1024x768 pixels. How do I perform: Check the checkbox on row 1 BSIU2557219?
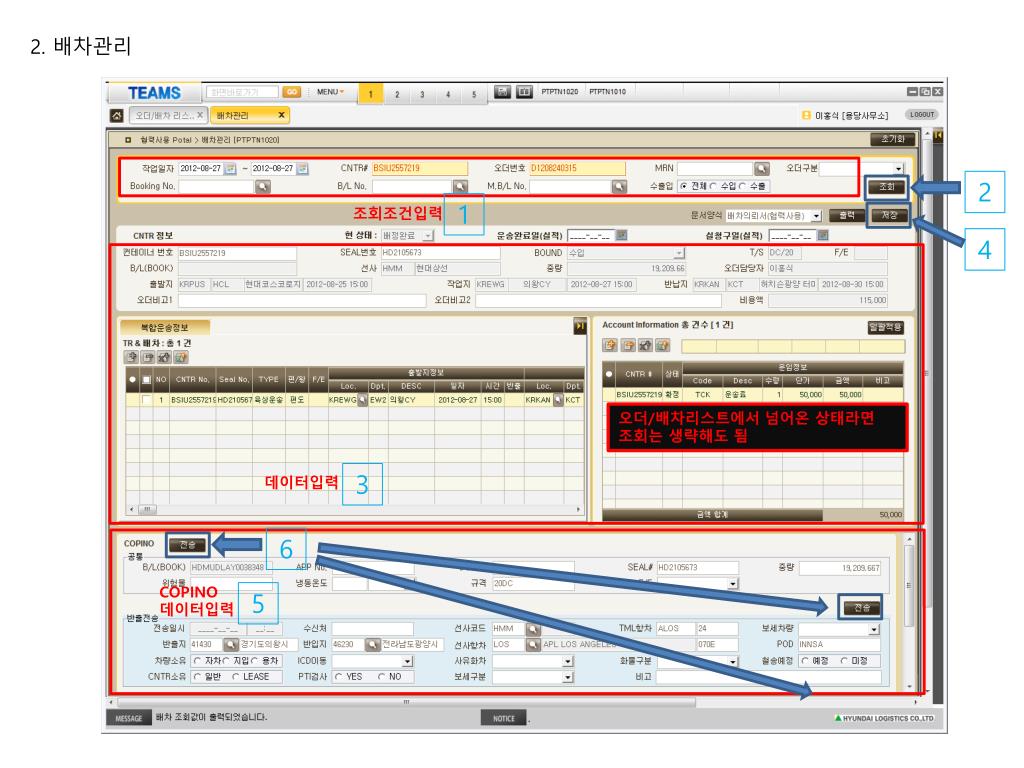(146, 400)
